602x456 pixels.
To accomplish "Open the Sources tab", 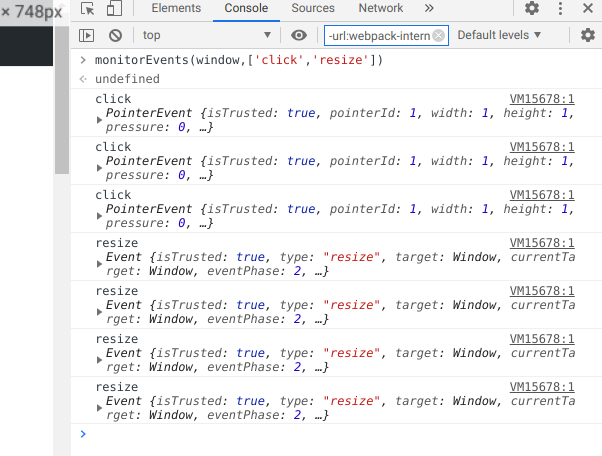I will click(x=313, y=8).
